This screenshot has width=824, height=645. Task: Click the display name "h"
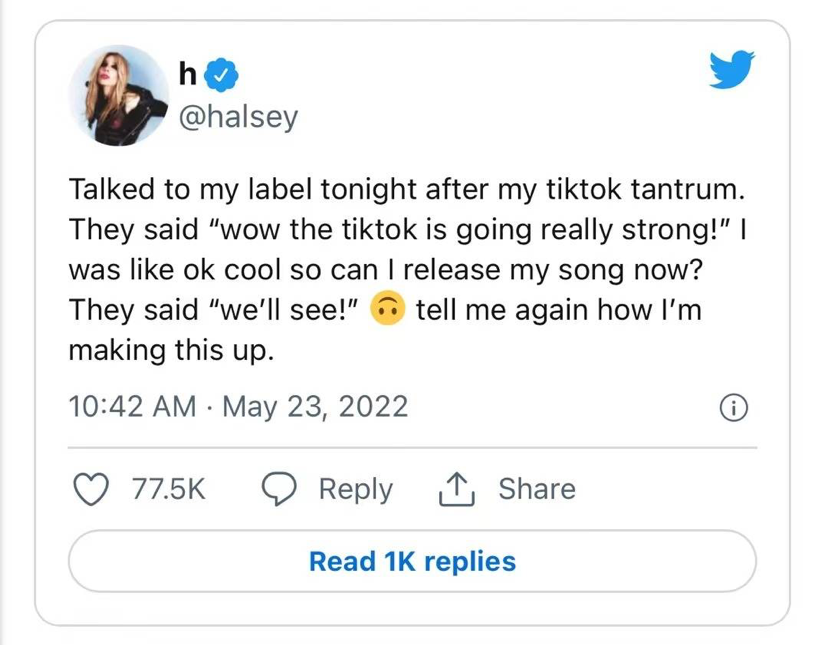tap(187, 74)
